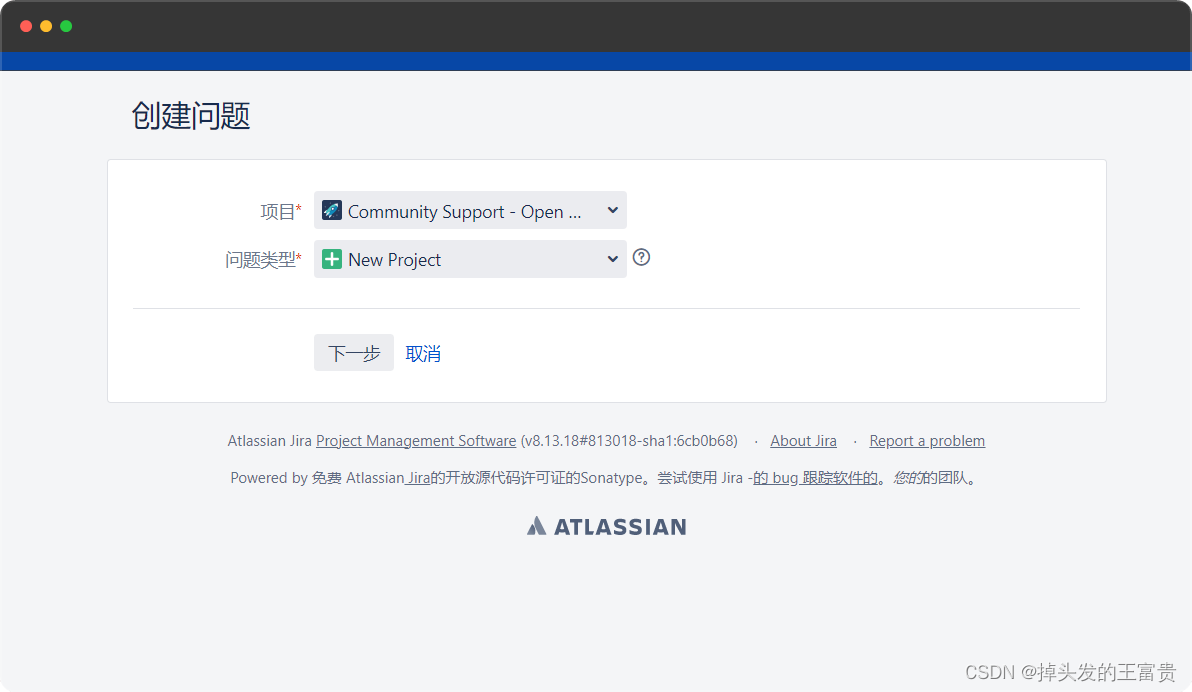Click the 取消 link
This screenshot has width=1192, height=692.
tap(423, 354)
